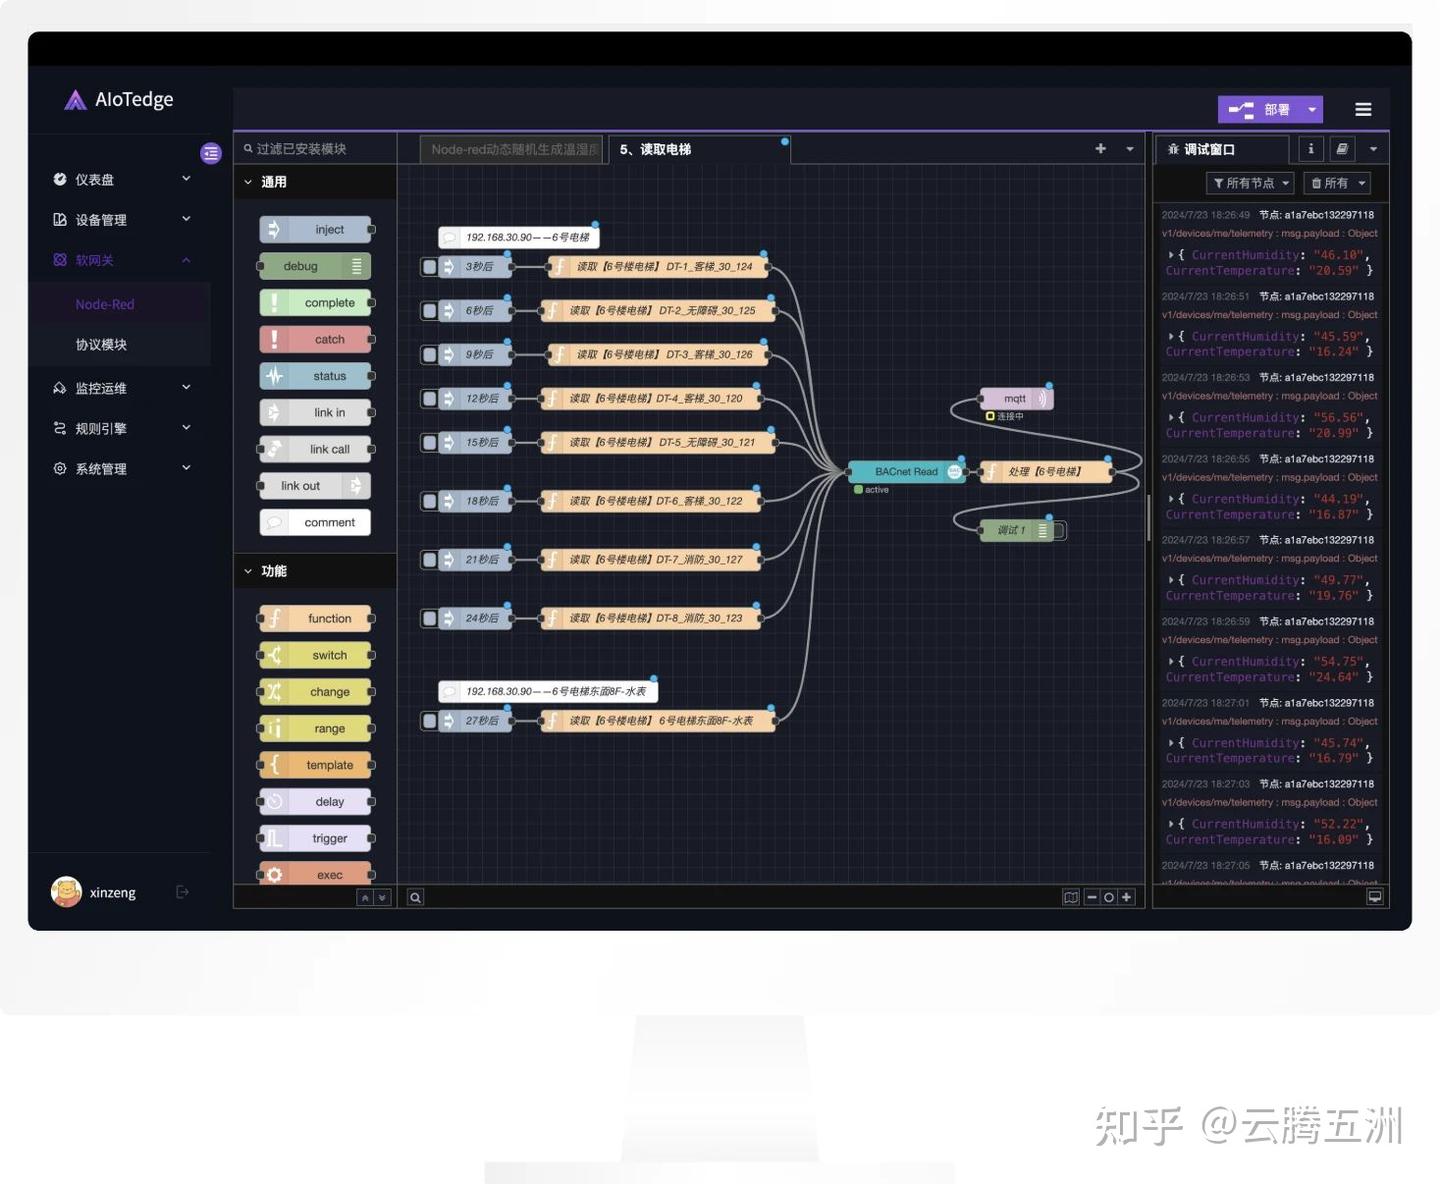Open the deploy options dropdown arrow

point(1309,109)
